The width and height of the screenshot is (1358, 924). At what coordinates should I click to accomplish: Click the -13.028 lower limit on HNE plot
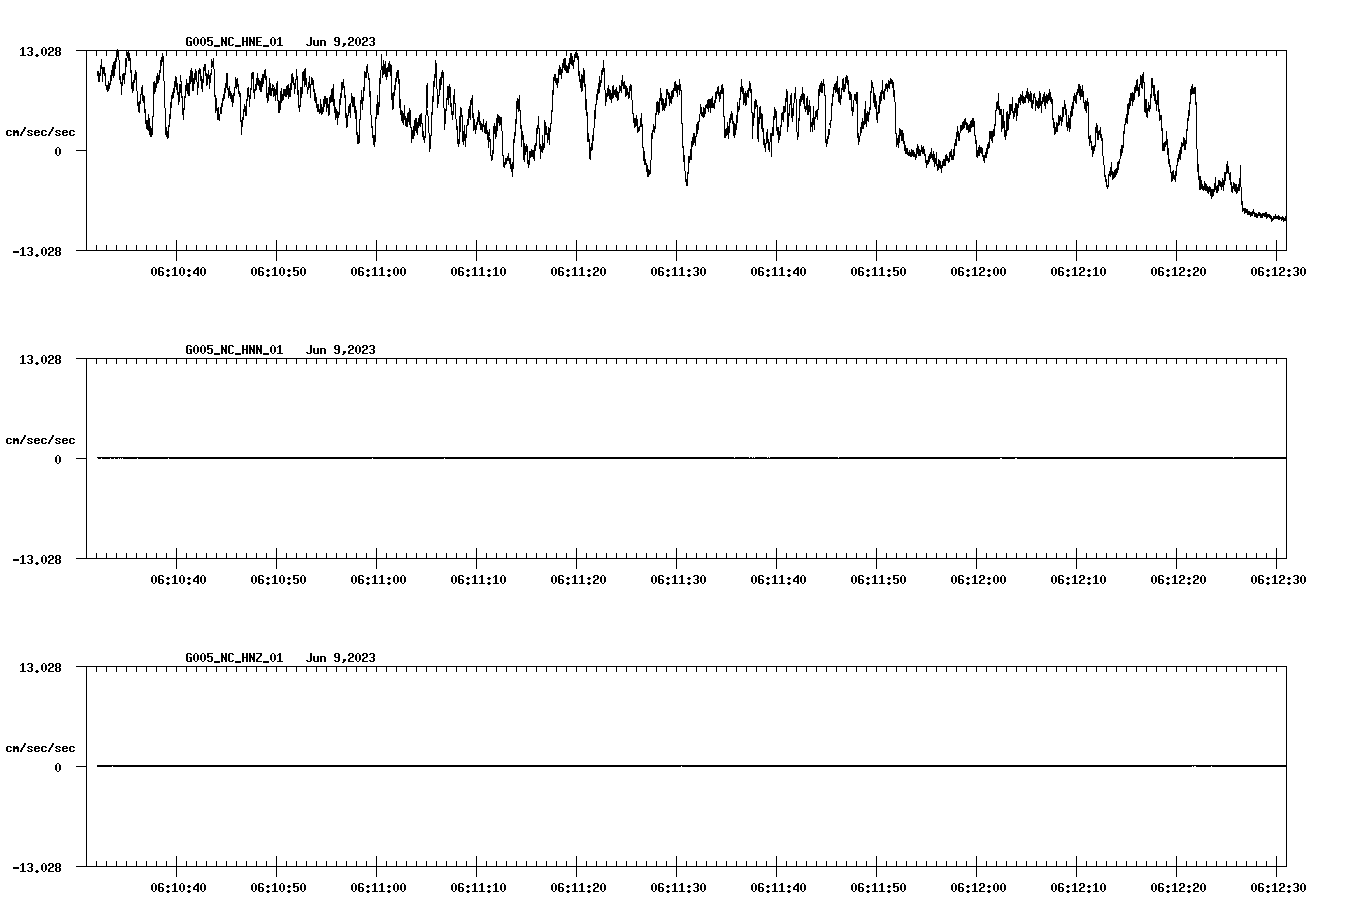point(37,252)
